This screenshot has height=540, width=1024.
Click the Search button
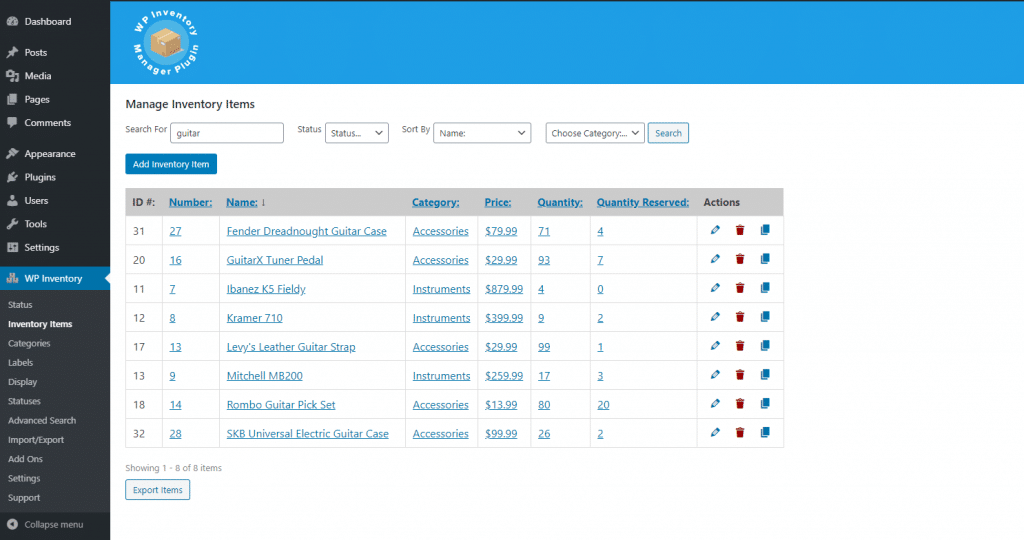(x=668, y=133)
